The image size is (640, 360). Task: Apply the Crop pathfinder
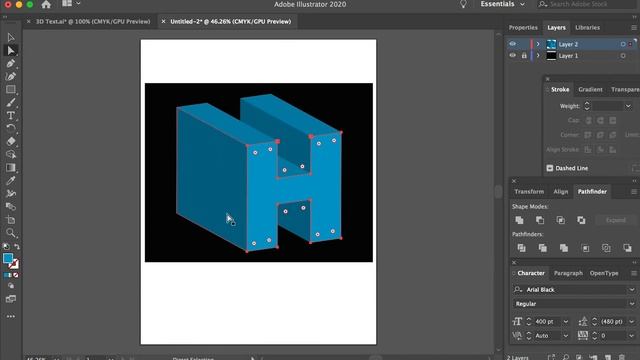(x=585, y=248)
